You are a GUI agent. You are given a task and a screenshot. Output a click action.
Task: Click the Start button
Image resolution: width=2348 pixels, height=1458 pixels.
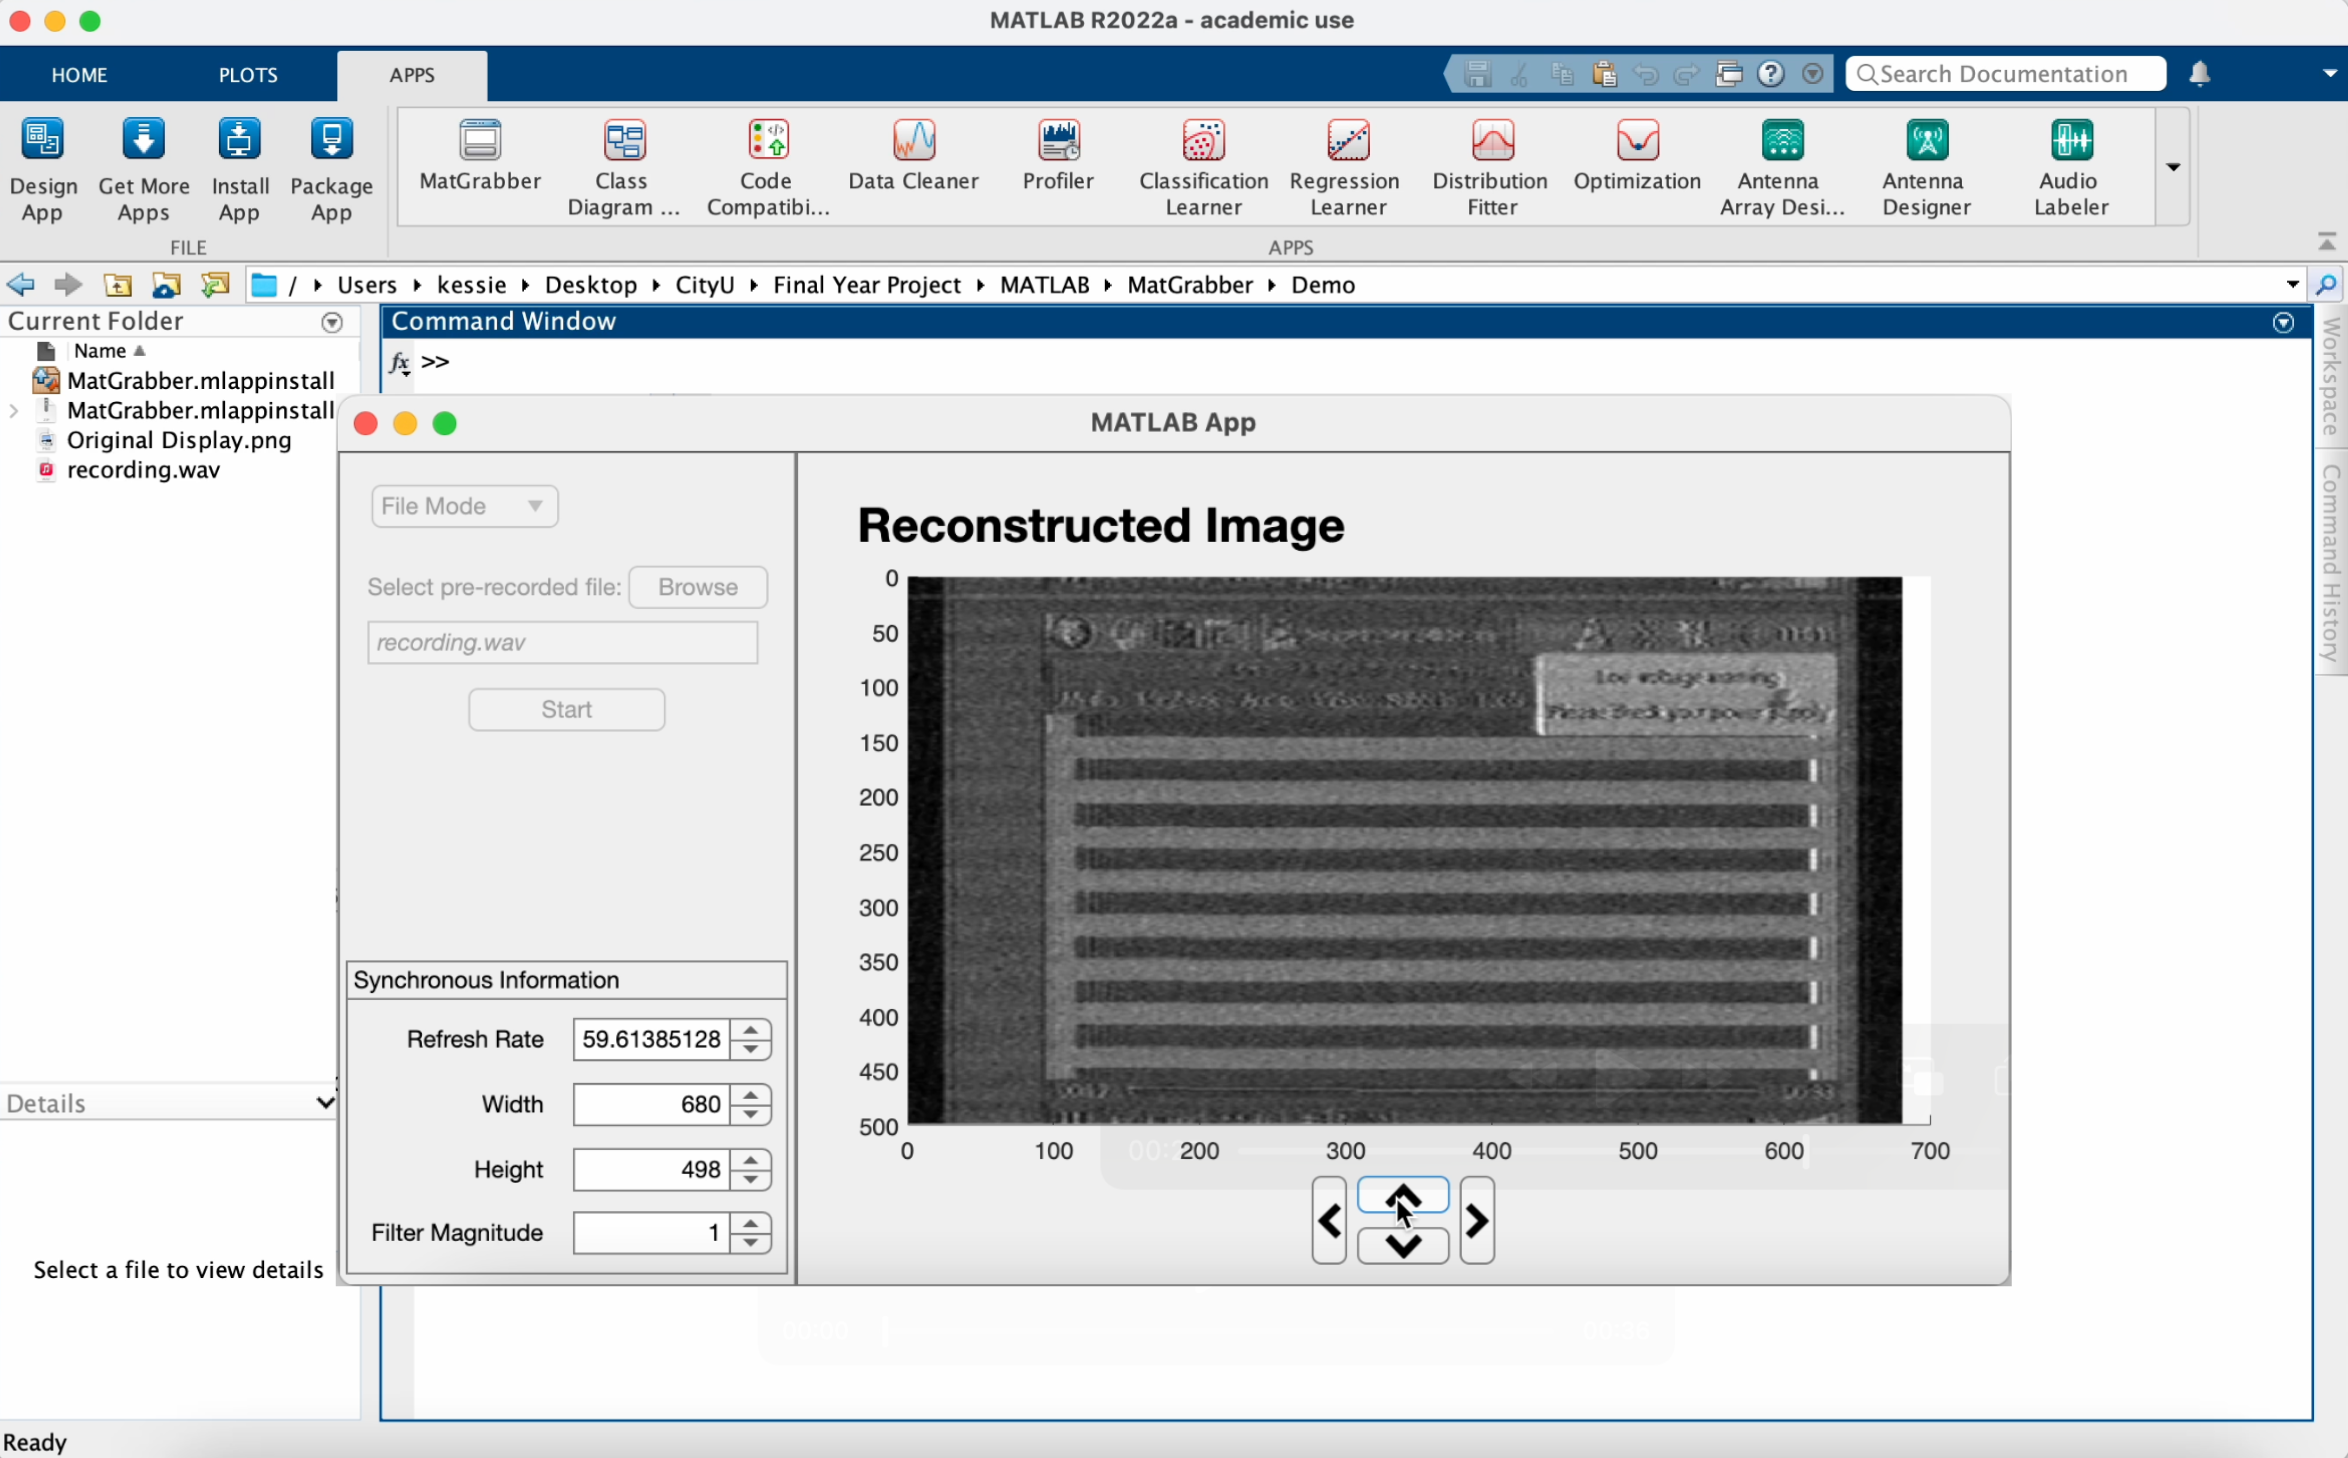click(x=566, y=709)
